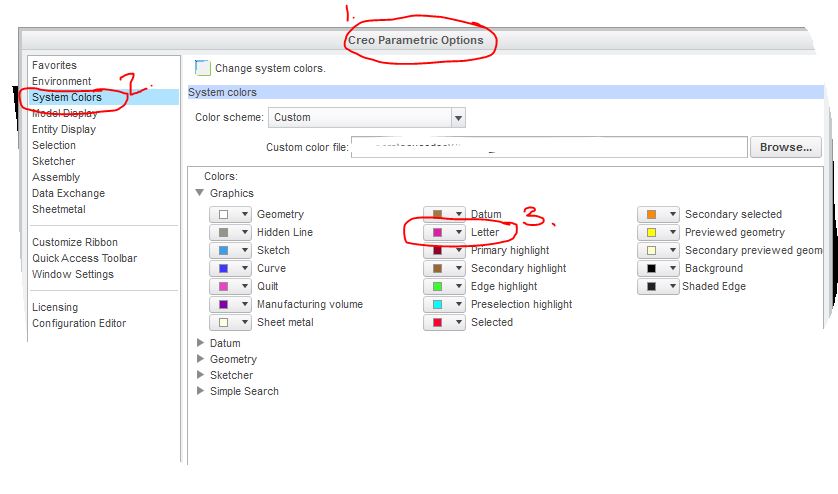Open the Curve color dropdown arrow
The height and width of the screenshot is (494, 838).
(x=245, y=268)
